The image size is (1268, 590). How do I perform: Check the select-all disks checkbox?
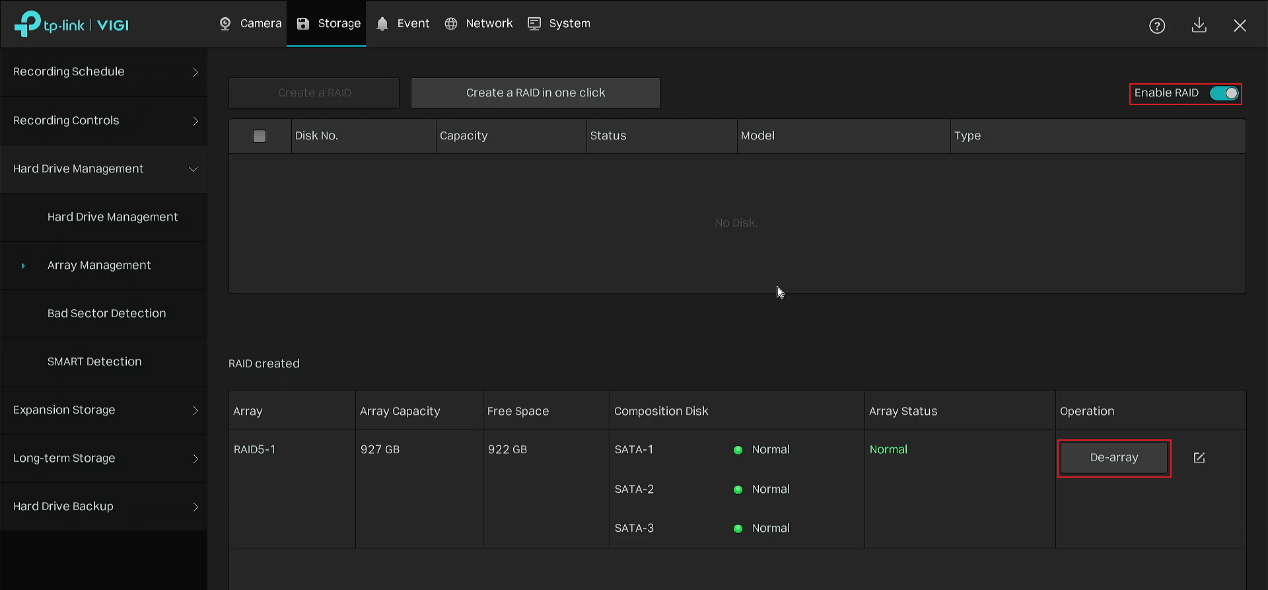tap(260, 136)
